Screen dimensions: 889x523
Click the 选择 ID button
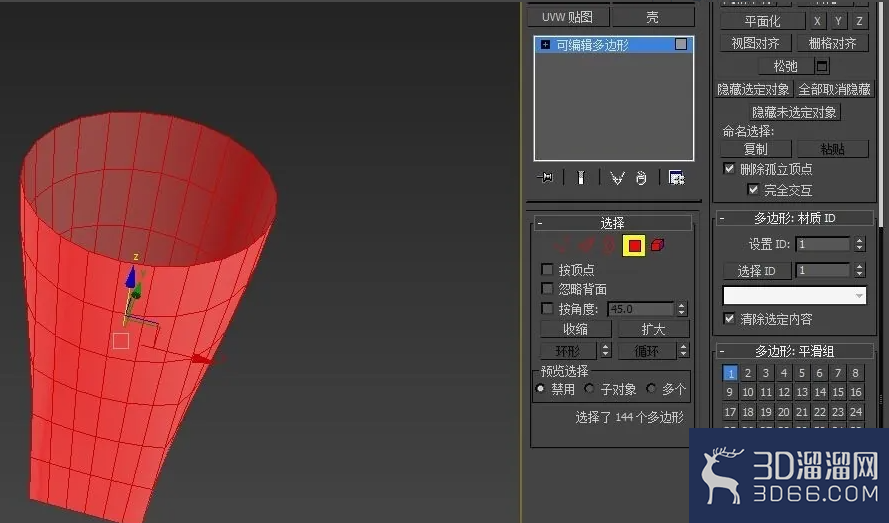757,271
